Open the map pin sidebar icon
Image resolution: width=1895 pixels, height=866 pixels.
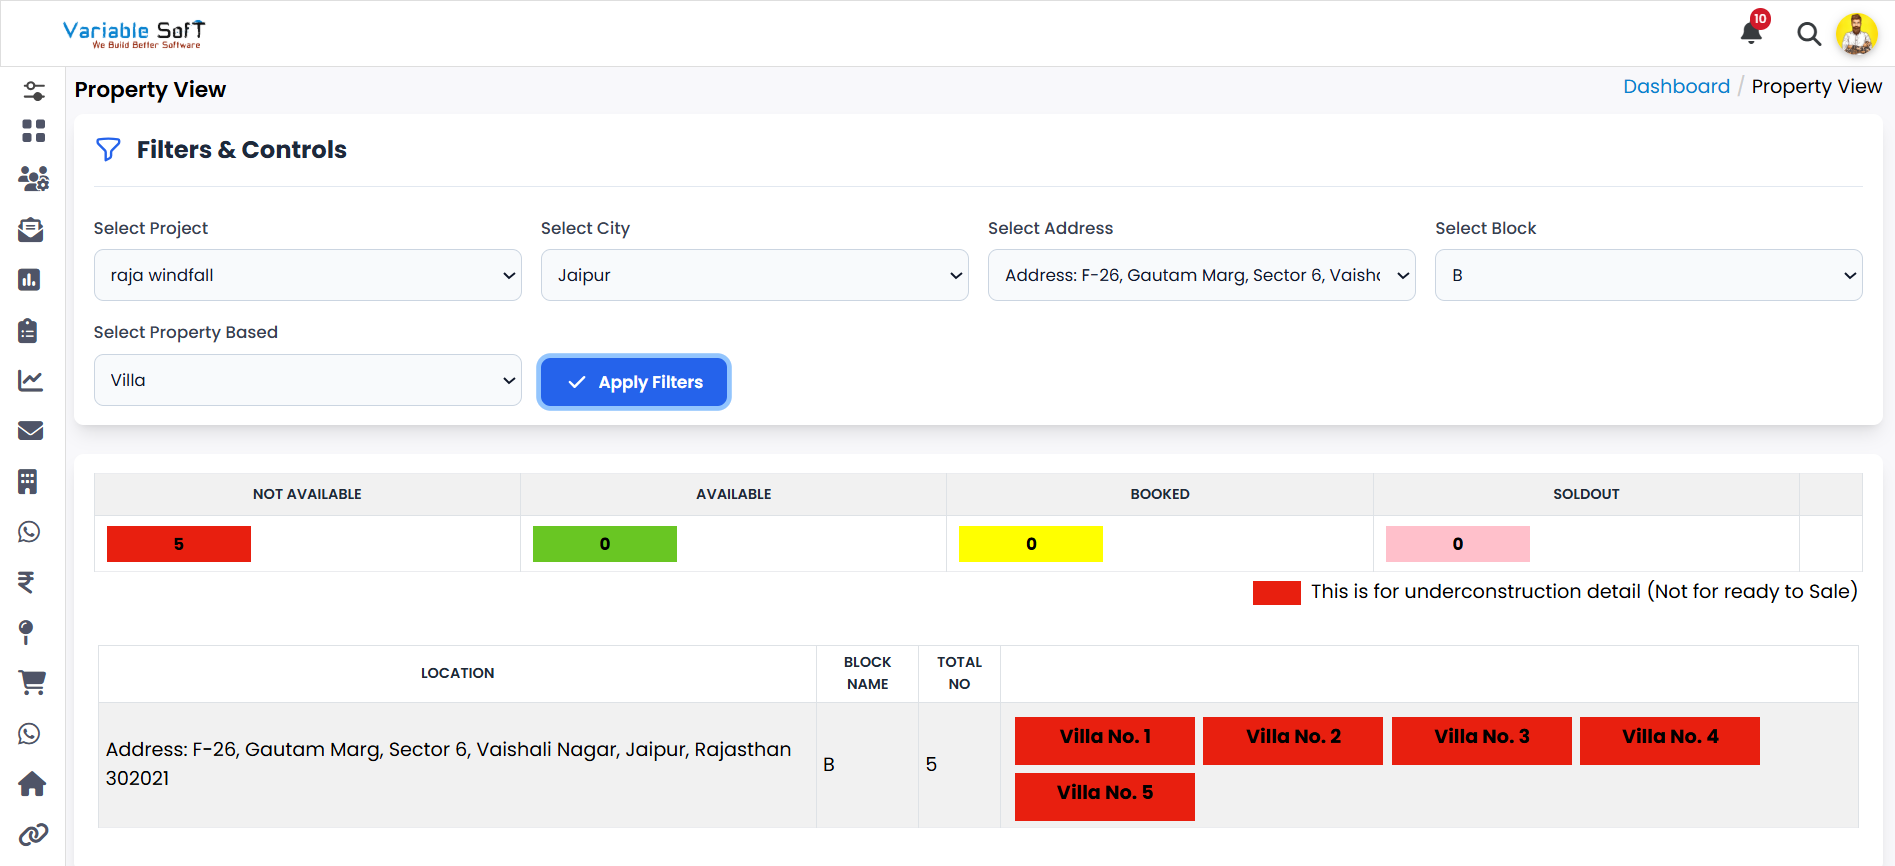pos(26,632)
